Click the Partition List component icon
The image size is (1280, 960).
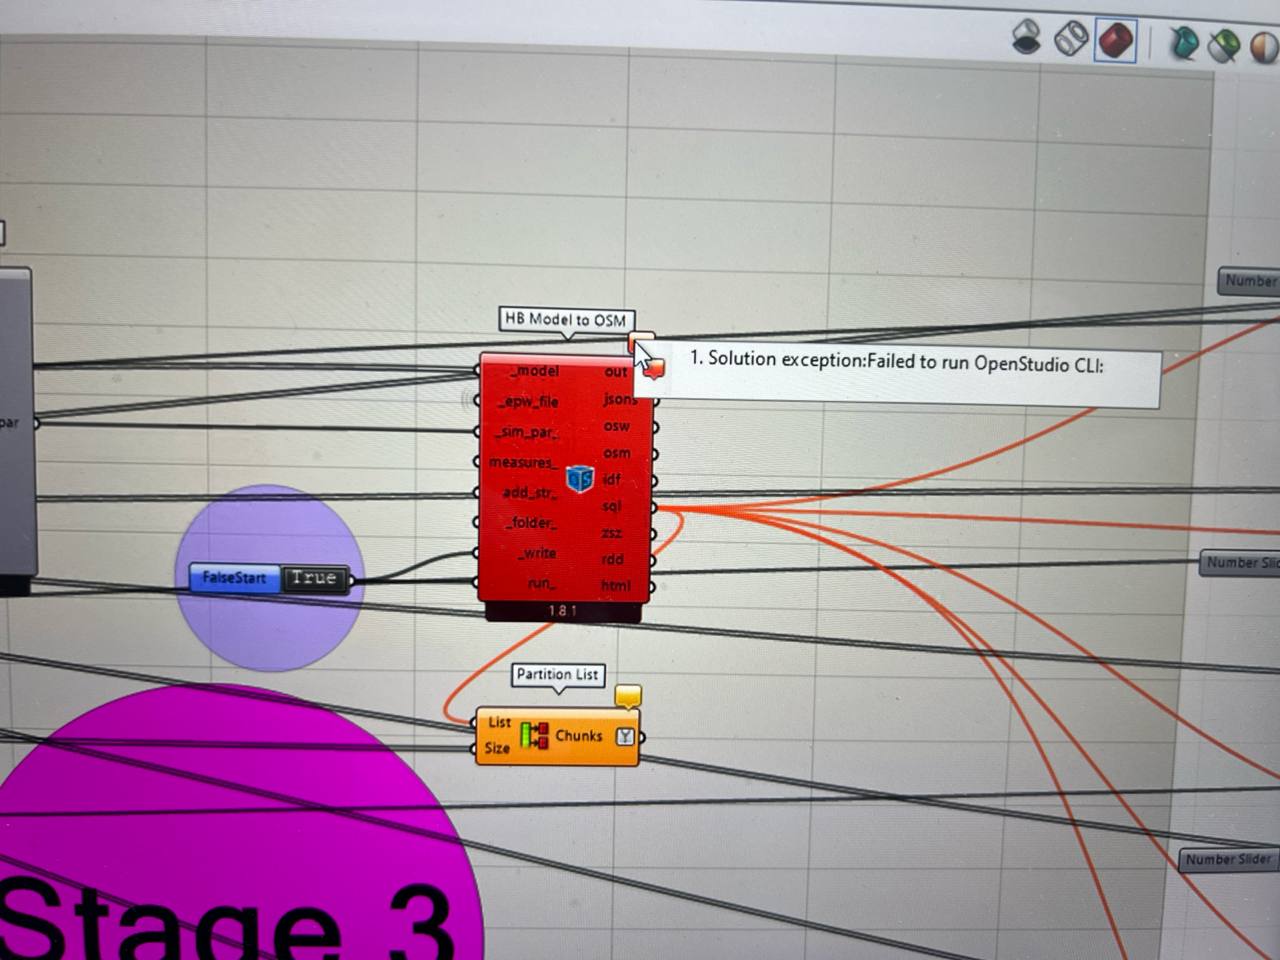(534, 735)
